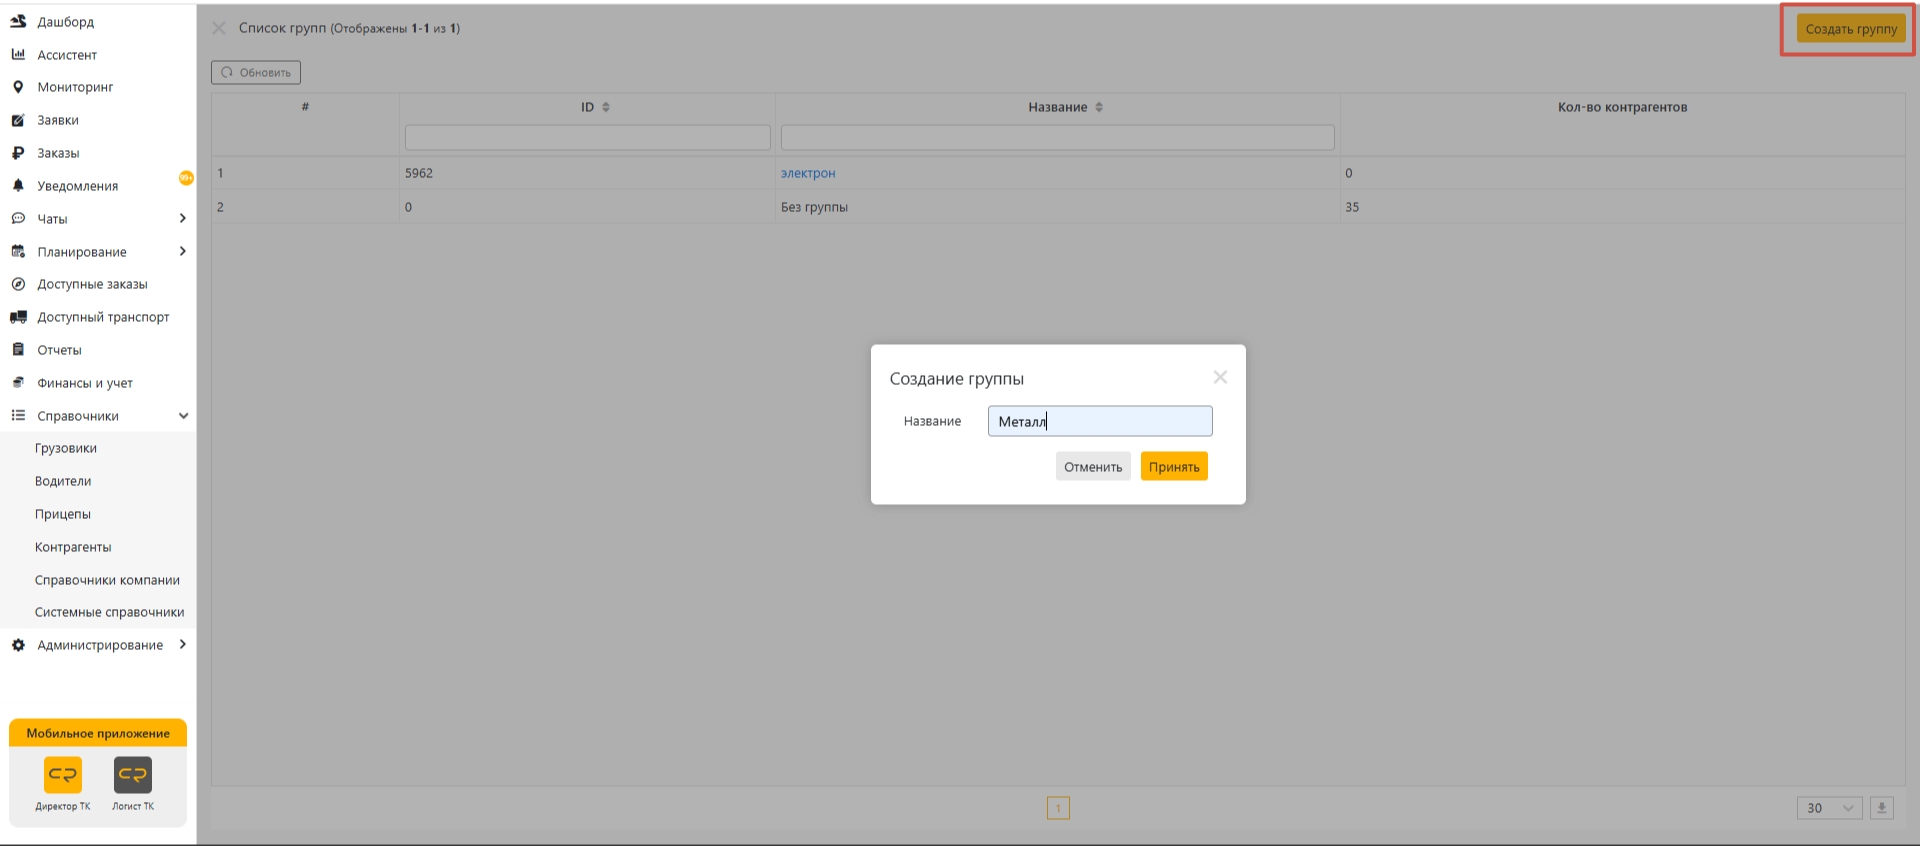The width and height of the screenshot is (1920, 846).
Task: Click the Название input field in dialog
Action: click(1100, 421)
